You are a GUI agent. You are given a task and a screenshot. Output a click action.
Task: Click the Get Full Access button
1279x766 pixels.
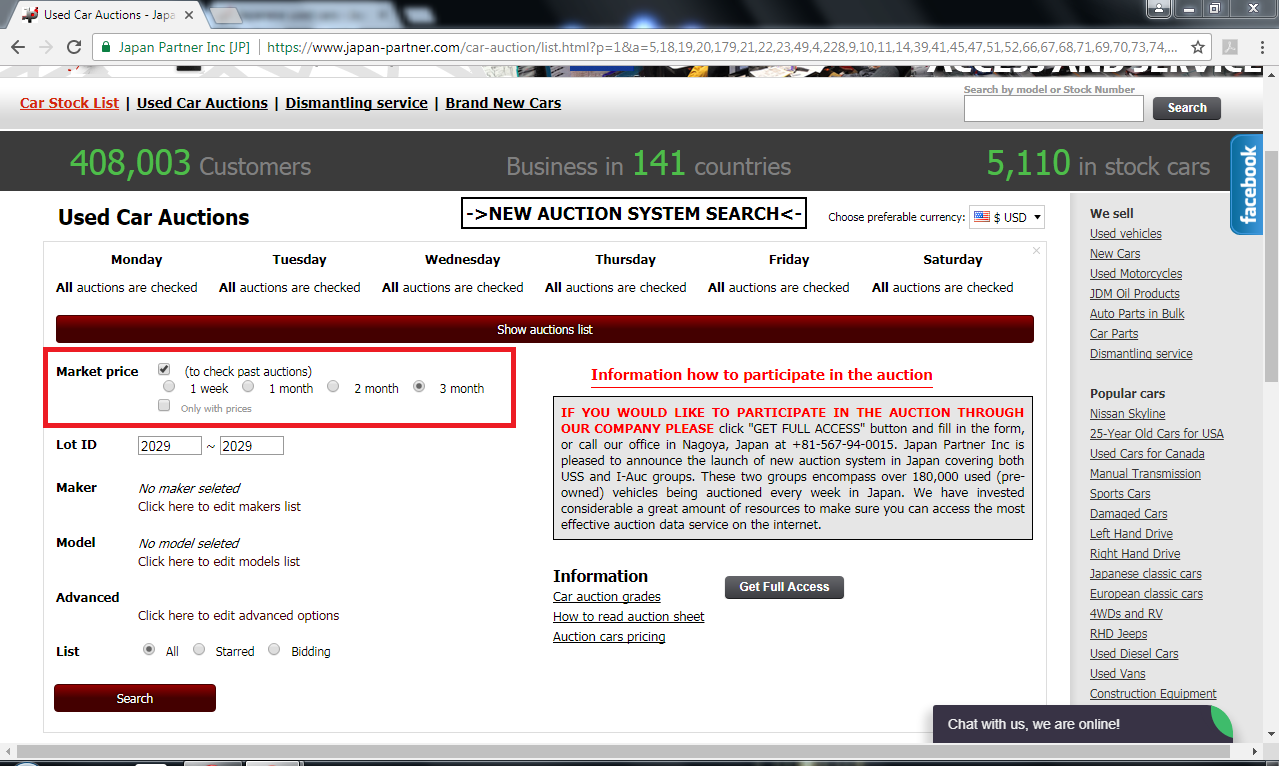pos(784,587)
